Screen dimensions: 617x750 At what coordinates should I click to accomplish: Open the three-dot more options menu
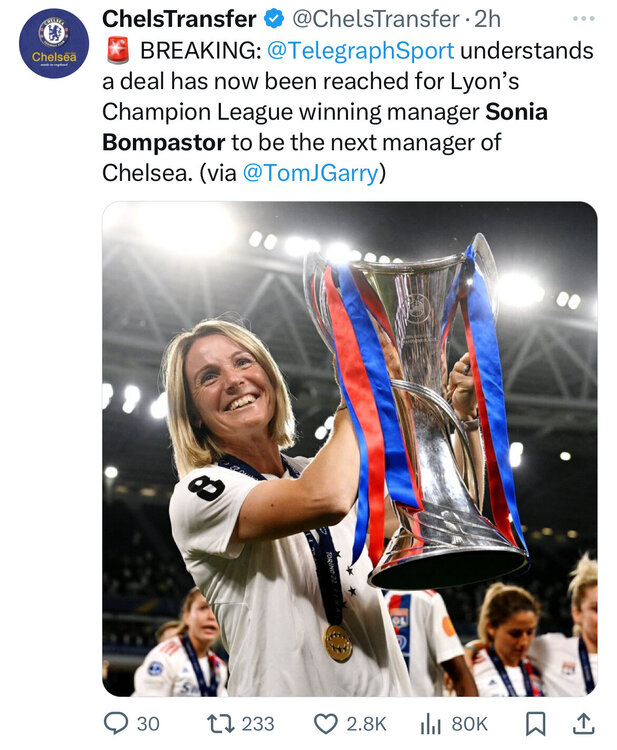[x=584, y=19]
